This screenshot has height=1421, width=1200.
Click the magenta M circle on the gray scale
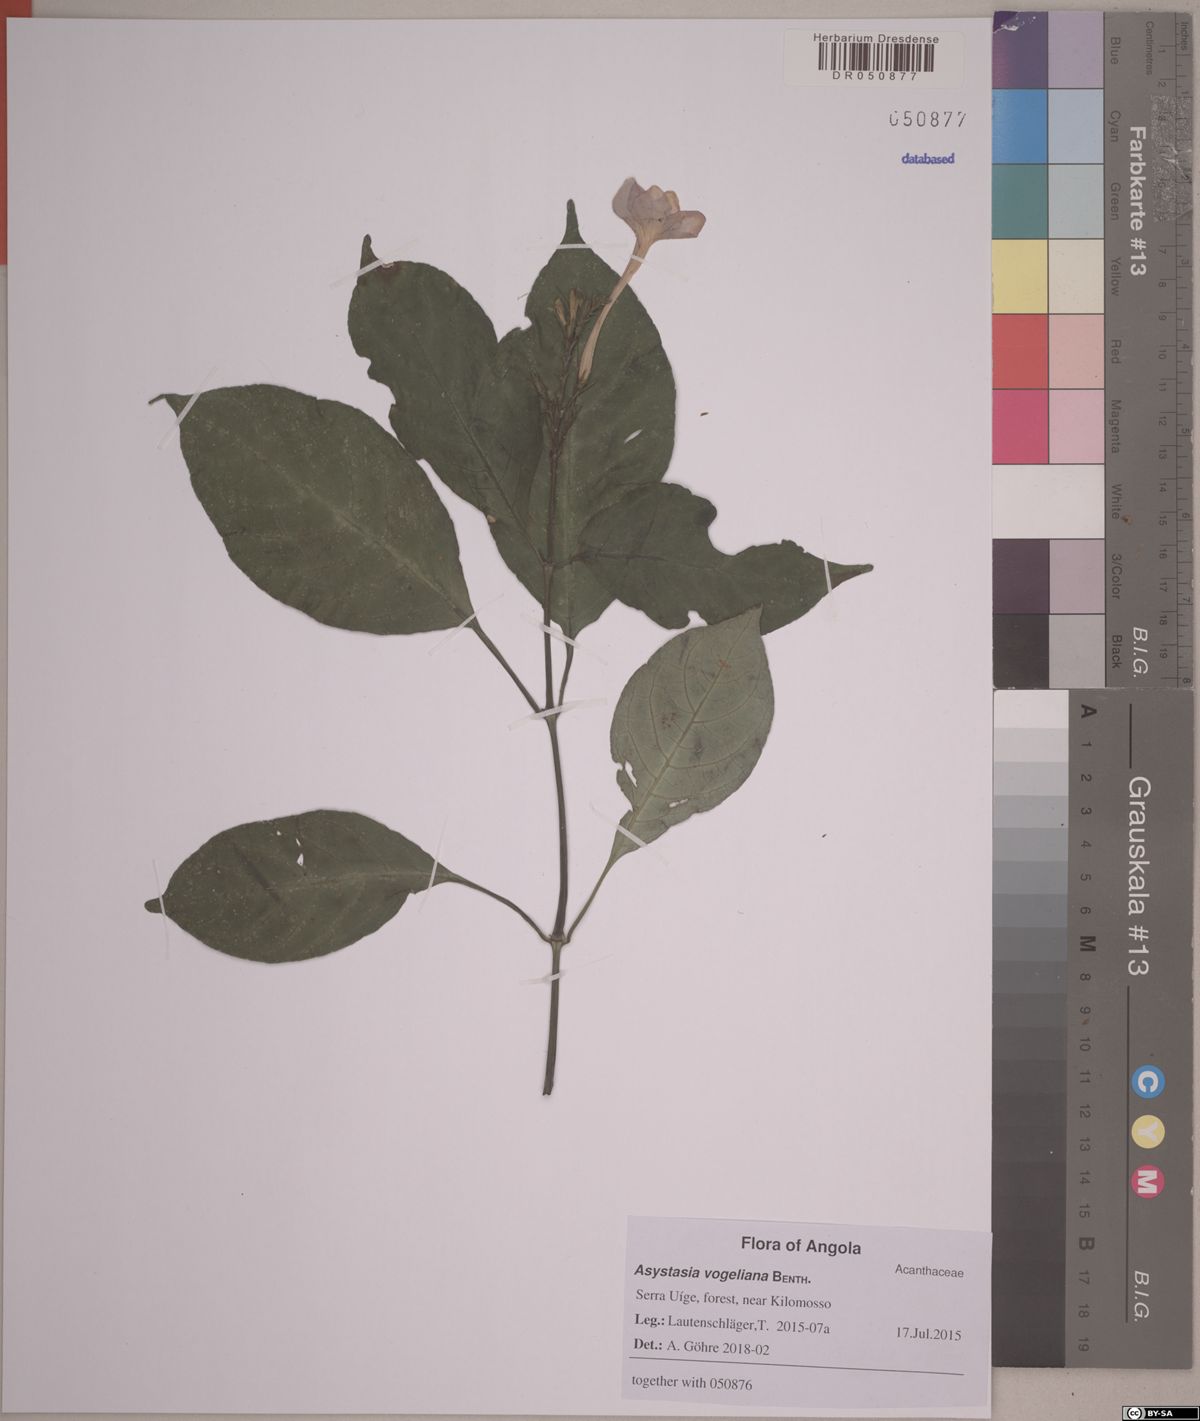coord(1147,1184)
